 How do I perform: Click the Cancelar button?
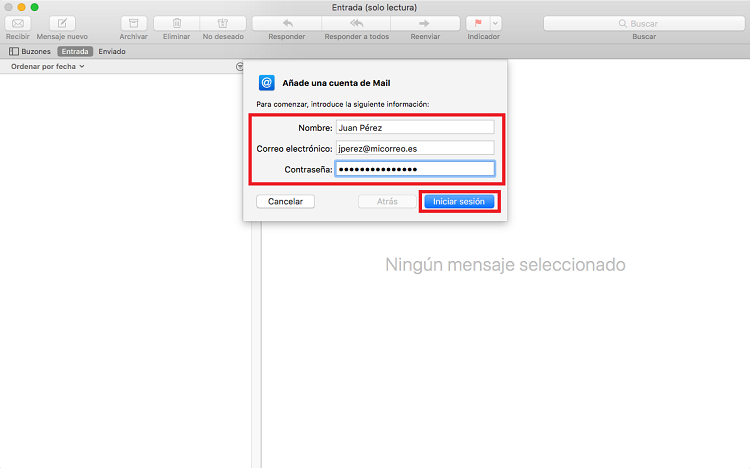286,201
